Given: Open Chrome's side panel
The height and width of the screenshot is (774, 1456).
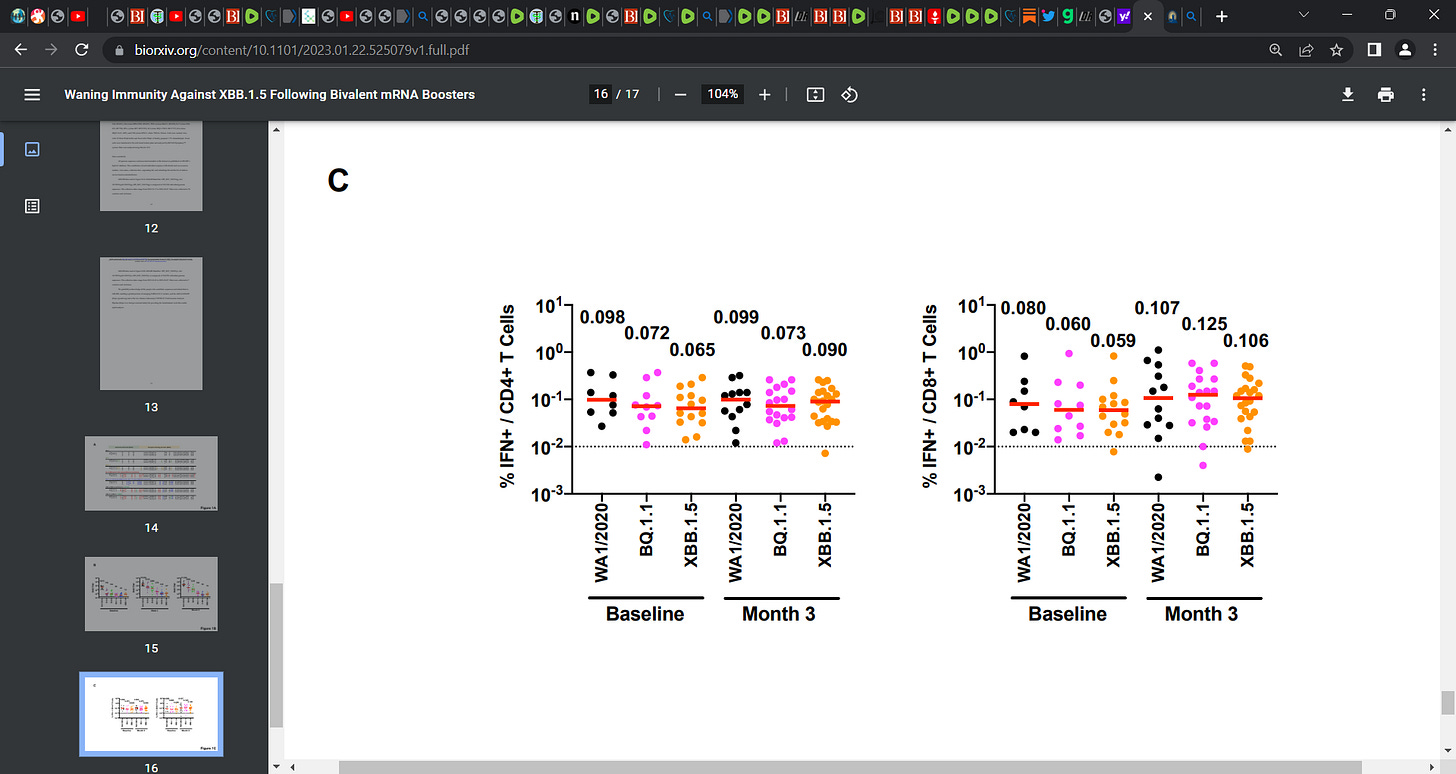Looking at the screenshot, I should (1373, 49).
